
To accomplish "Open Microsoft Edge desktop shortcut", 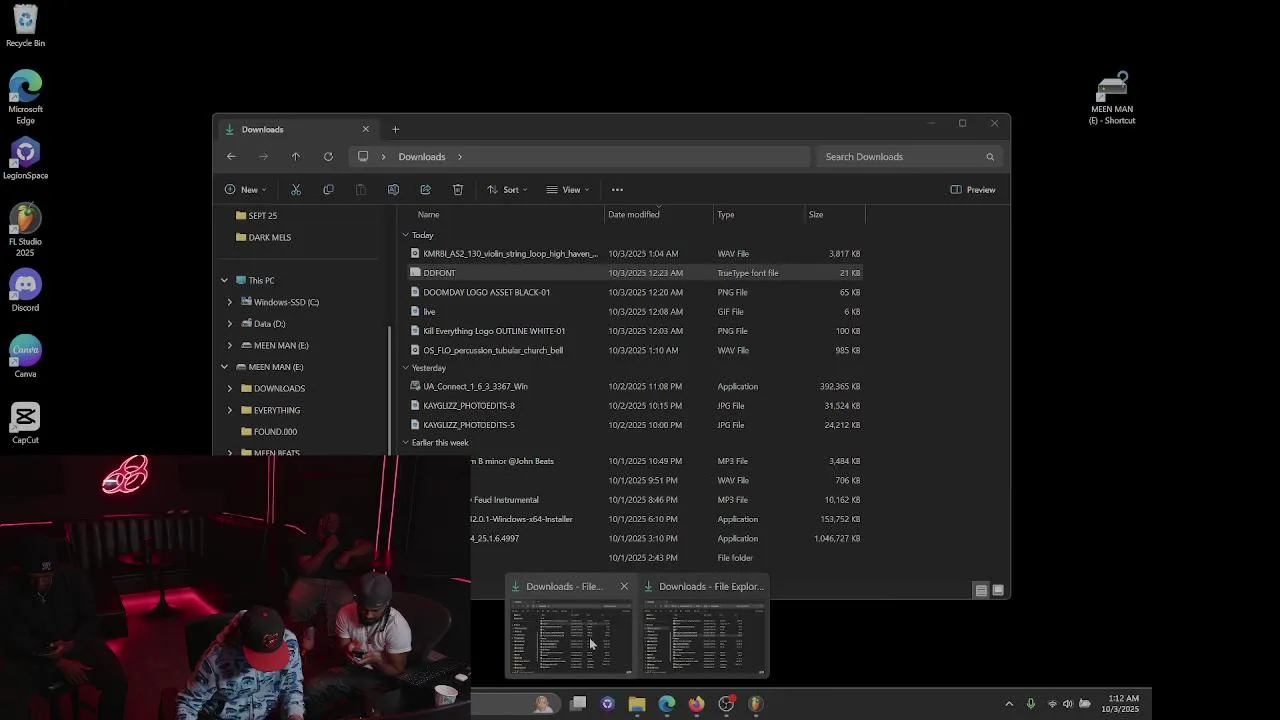I will tap(25, 98).
